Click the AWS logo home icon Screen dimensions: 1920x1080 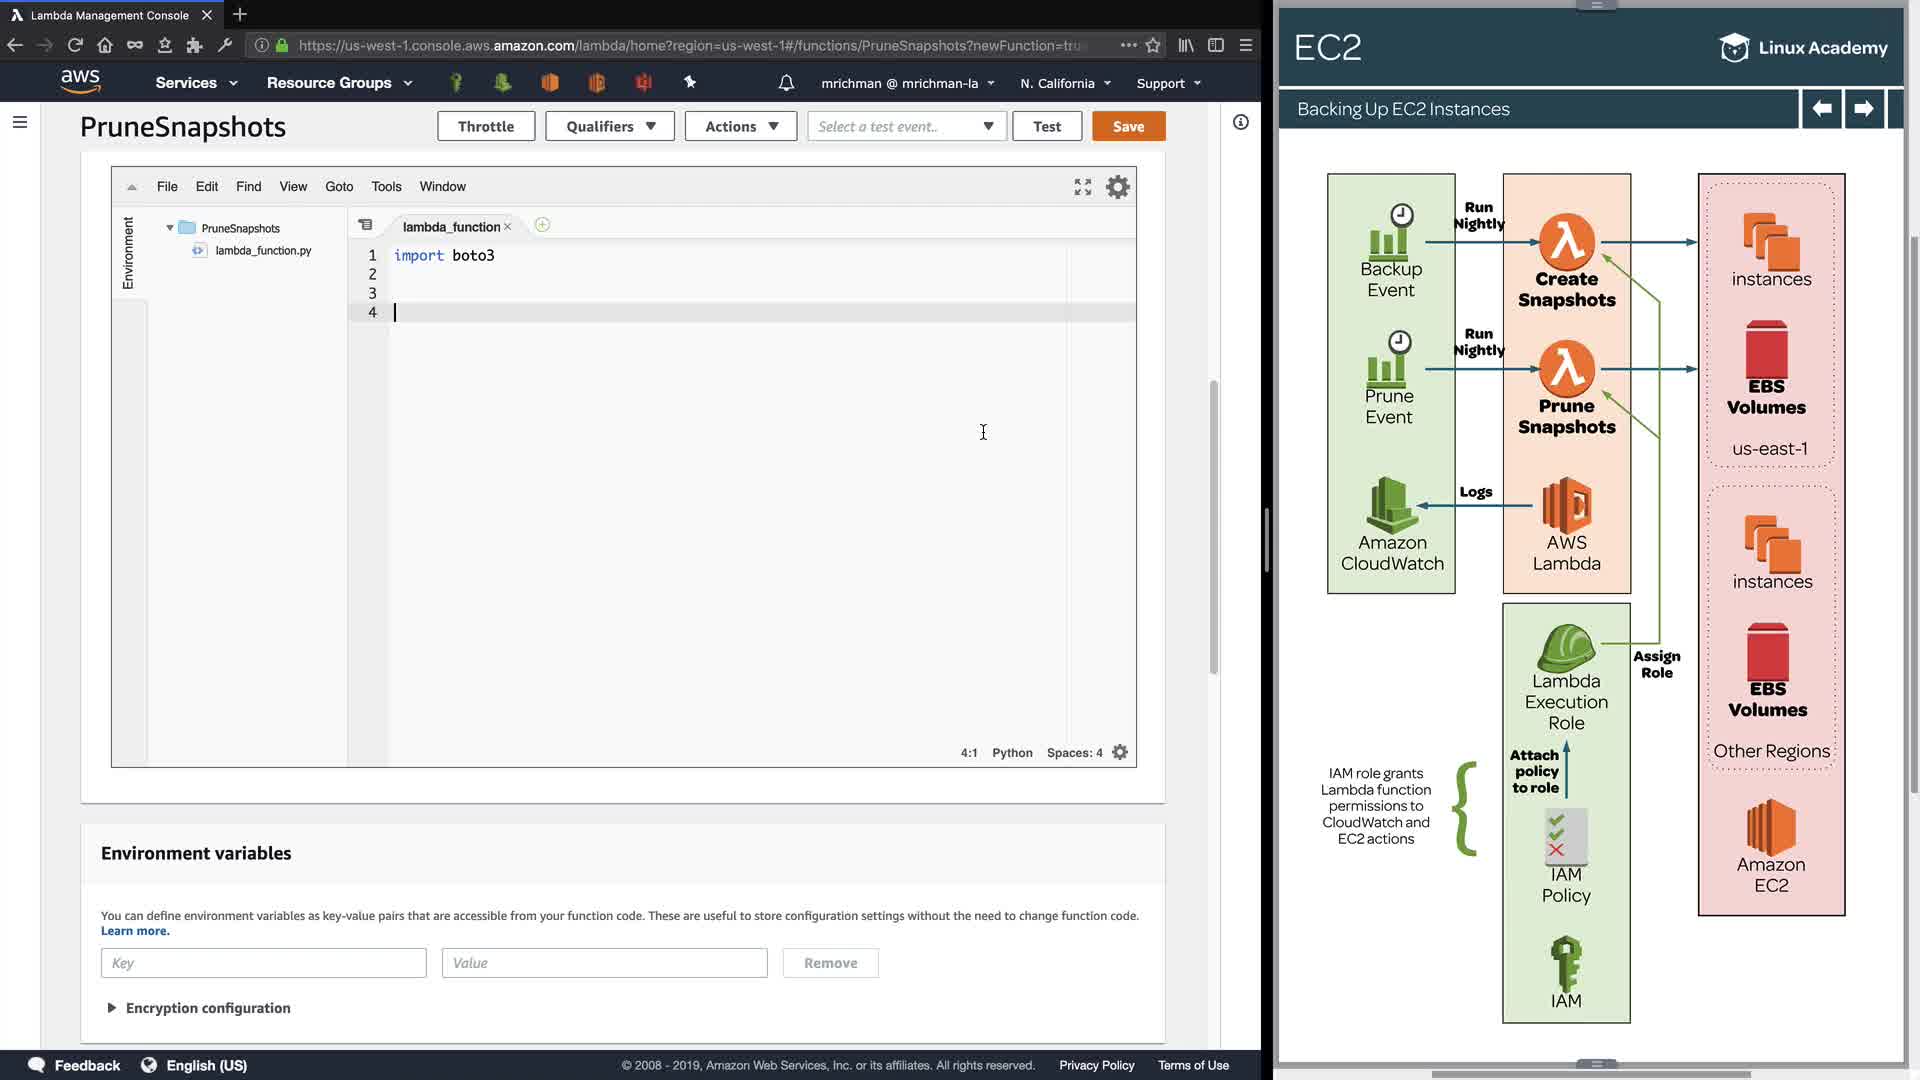80,81
